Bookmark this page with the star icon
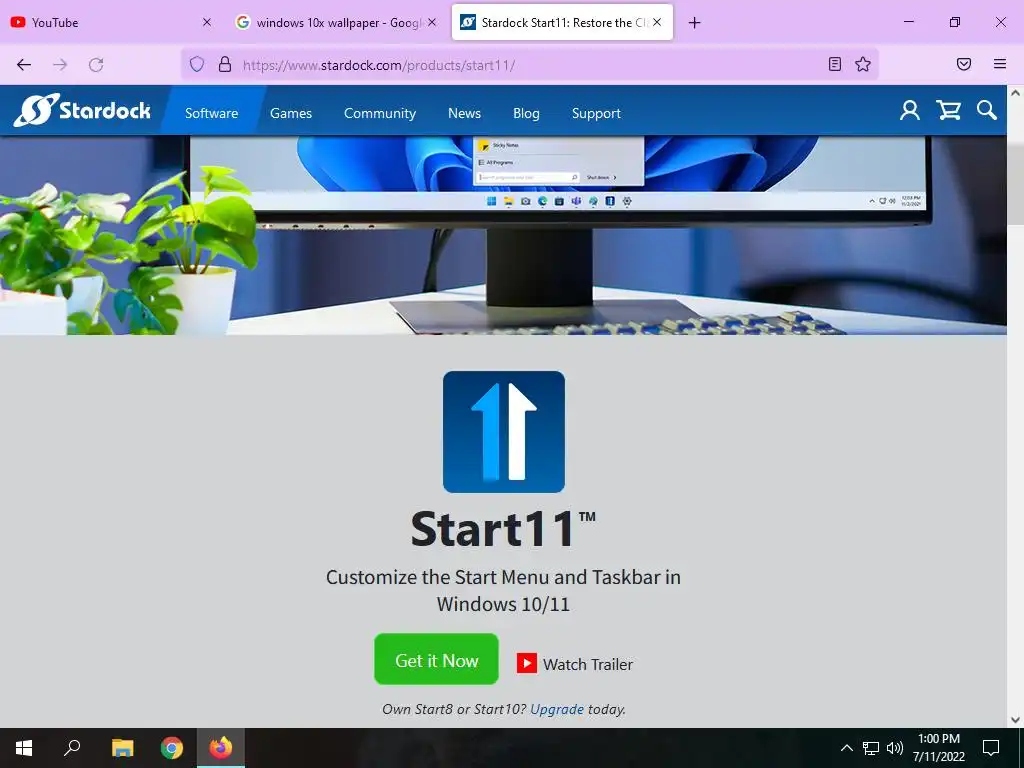 (863, 64)
